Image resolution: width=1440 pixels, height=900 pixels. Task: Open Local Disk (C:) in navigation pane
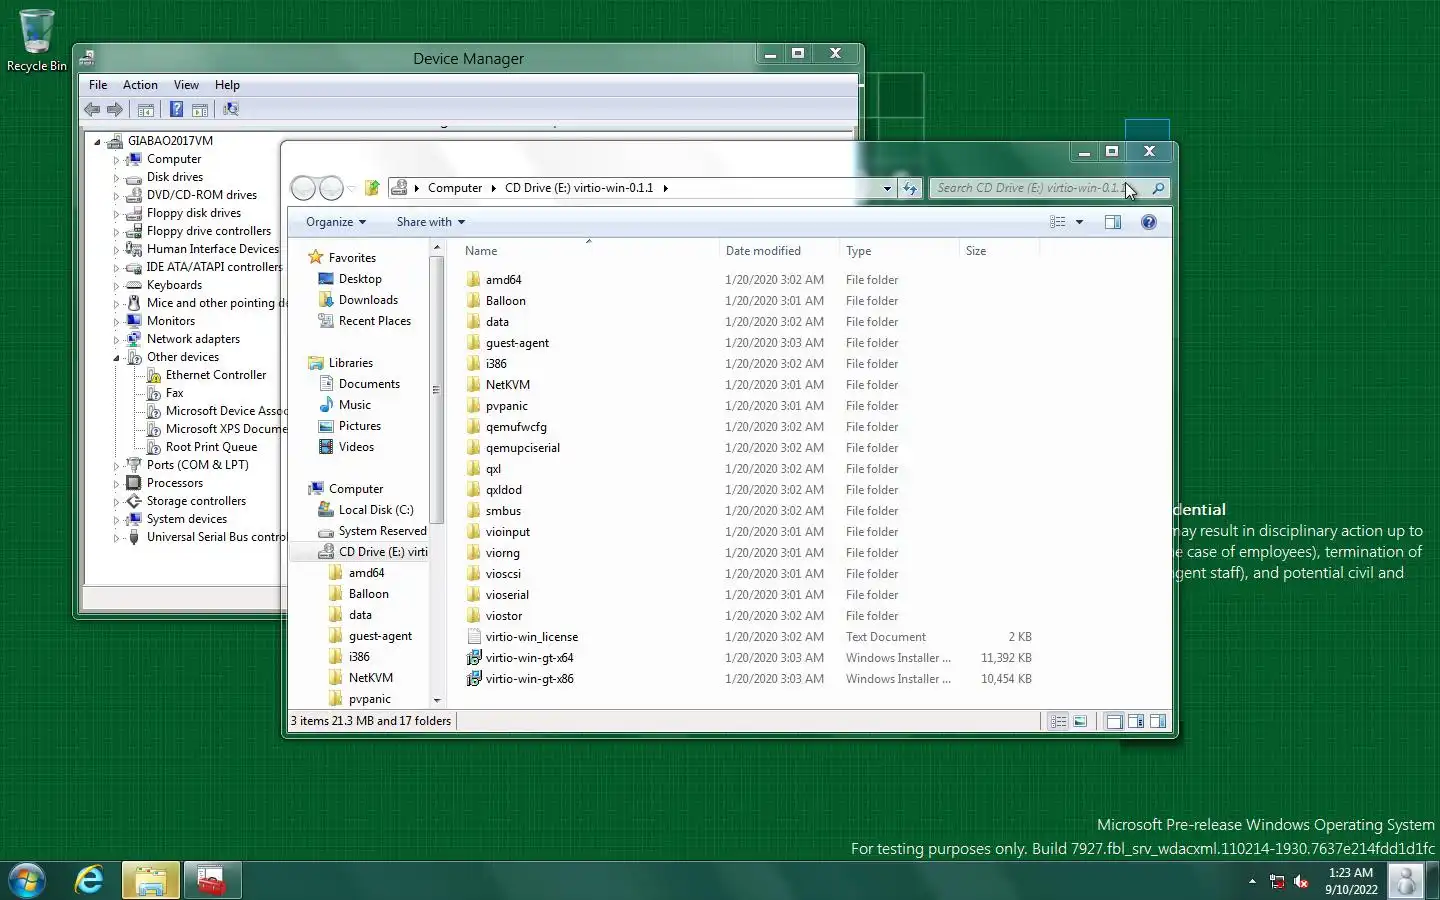coord(375,510)
